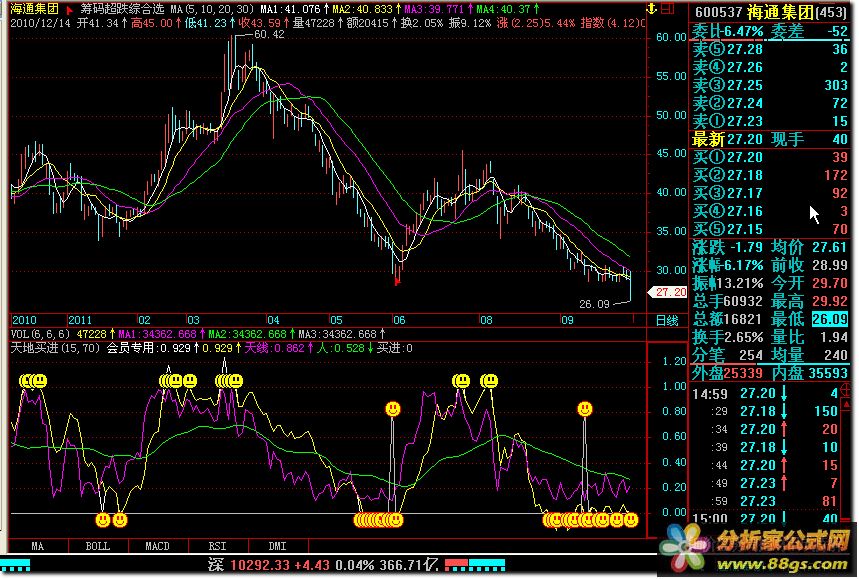Click the 卖① 27.23 ask row
The image size is (859, 579).
pos(770,121)
